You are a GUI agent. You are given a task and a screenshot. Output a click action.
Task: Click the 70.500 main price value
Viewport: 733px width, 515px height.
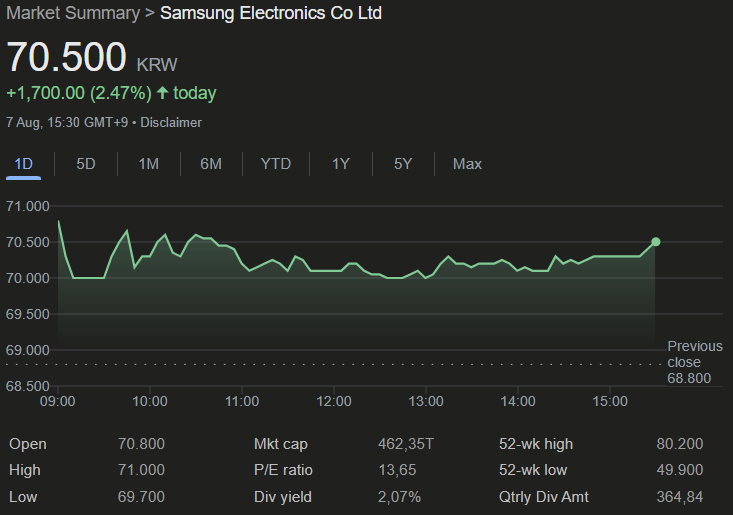pyautogui.click(x=66, y=57)
